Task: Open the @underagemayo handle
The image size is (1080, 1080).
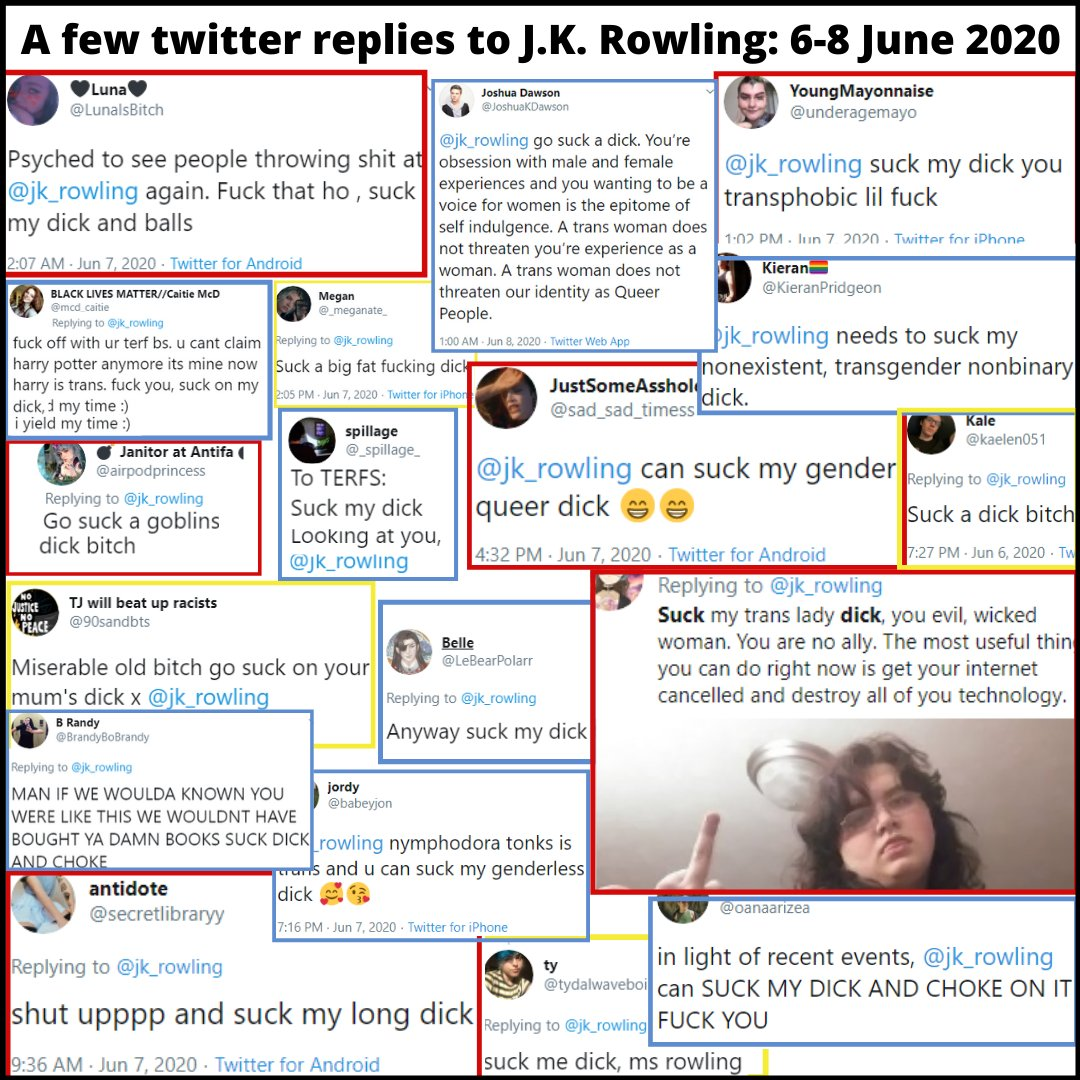Action: tap(853, 112)
